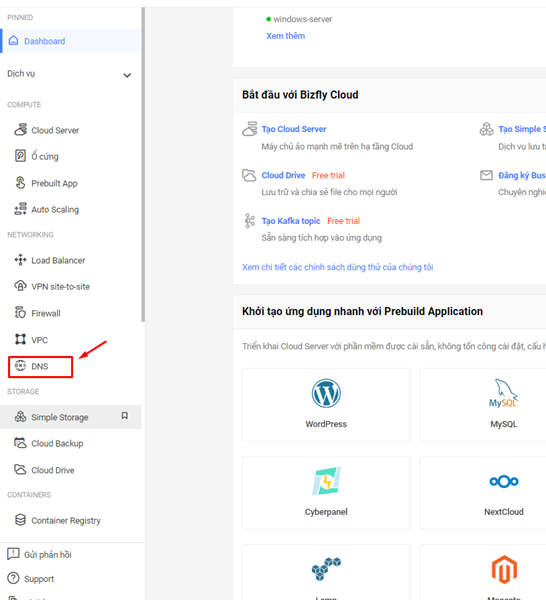Image resolution: width=546 pixels, height=600 pixels.
Task: Open Cloud Server icon in sidebar
Action: (20, 130)
